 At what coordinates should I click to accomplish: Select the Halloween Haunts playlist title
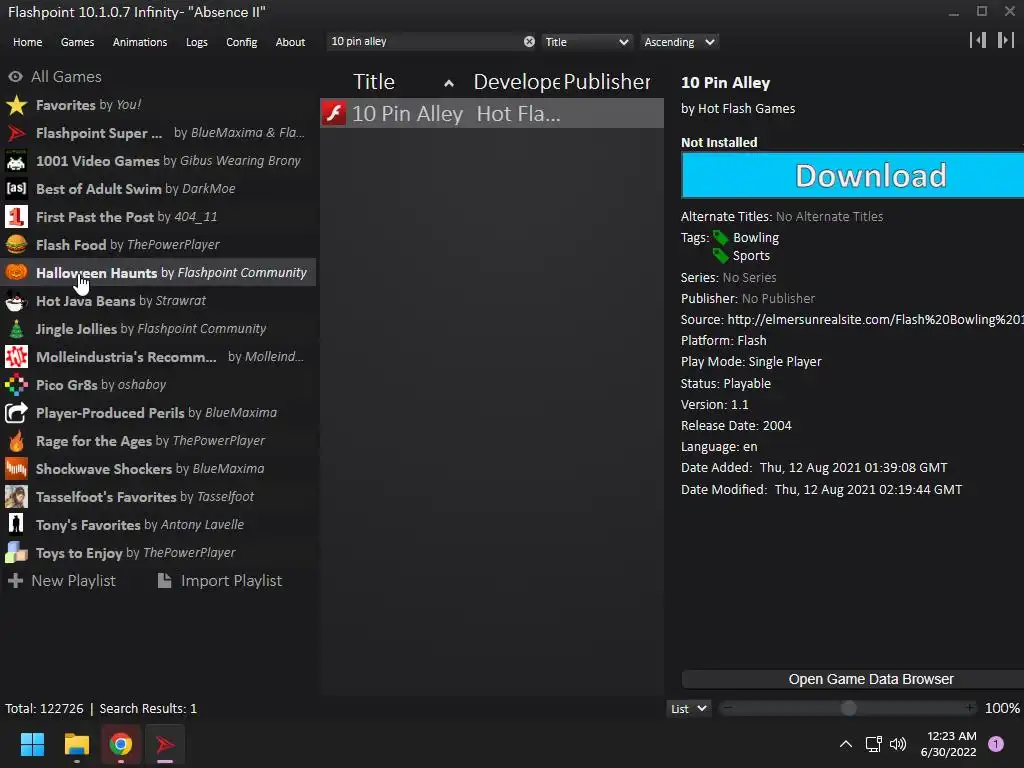[x=97, y=273]
